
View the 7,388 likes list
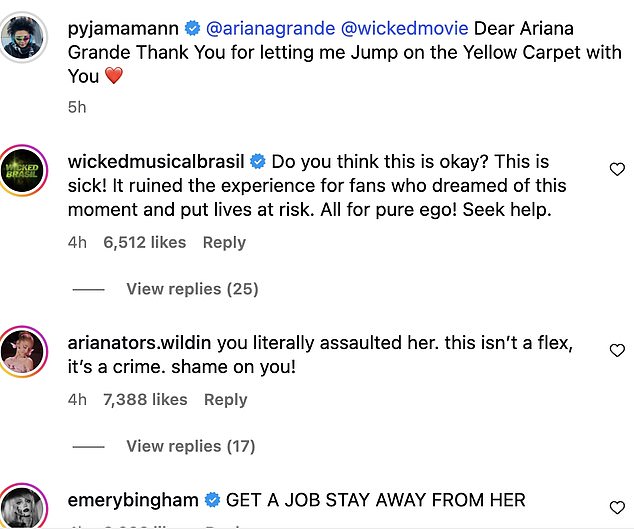click(145, 399)
